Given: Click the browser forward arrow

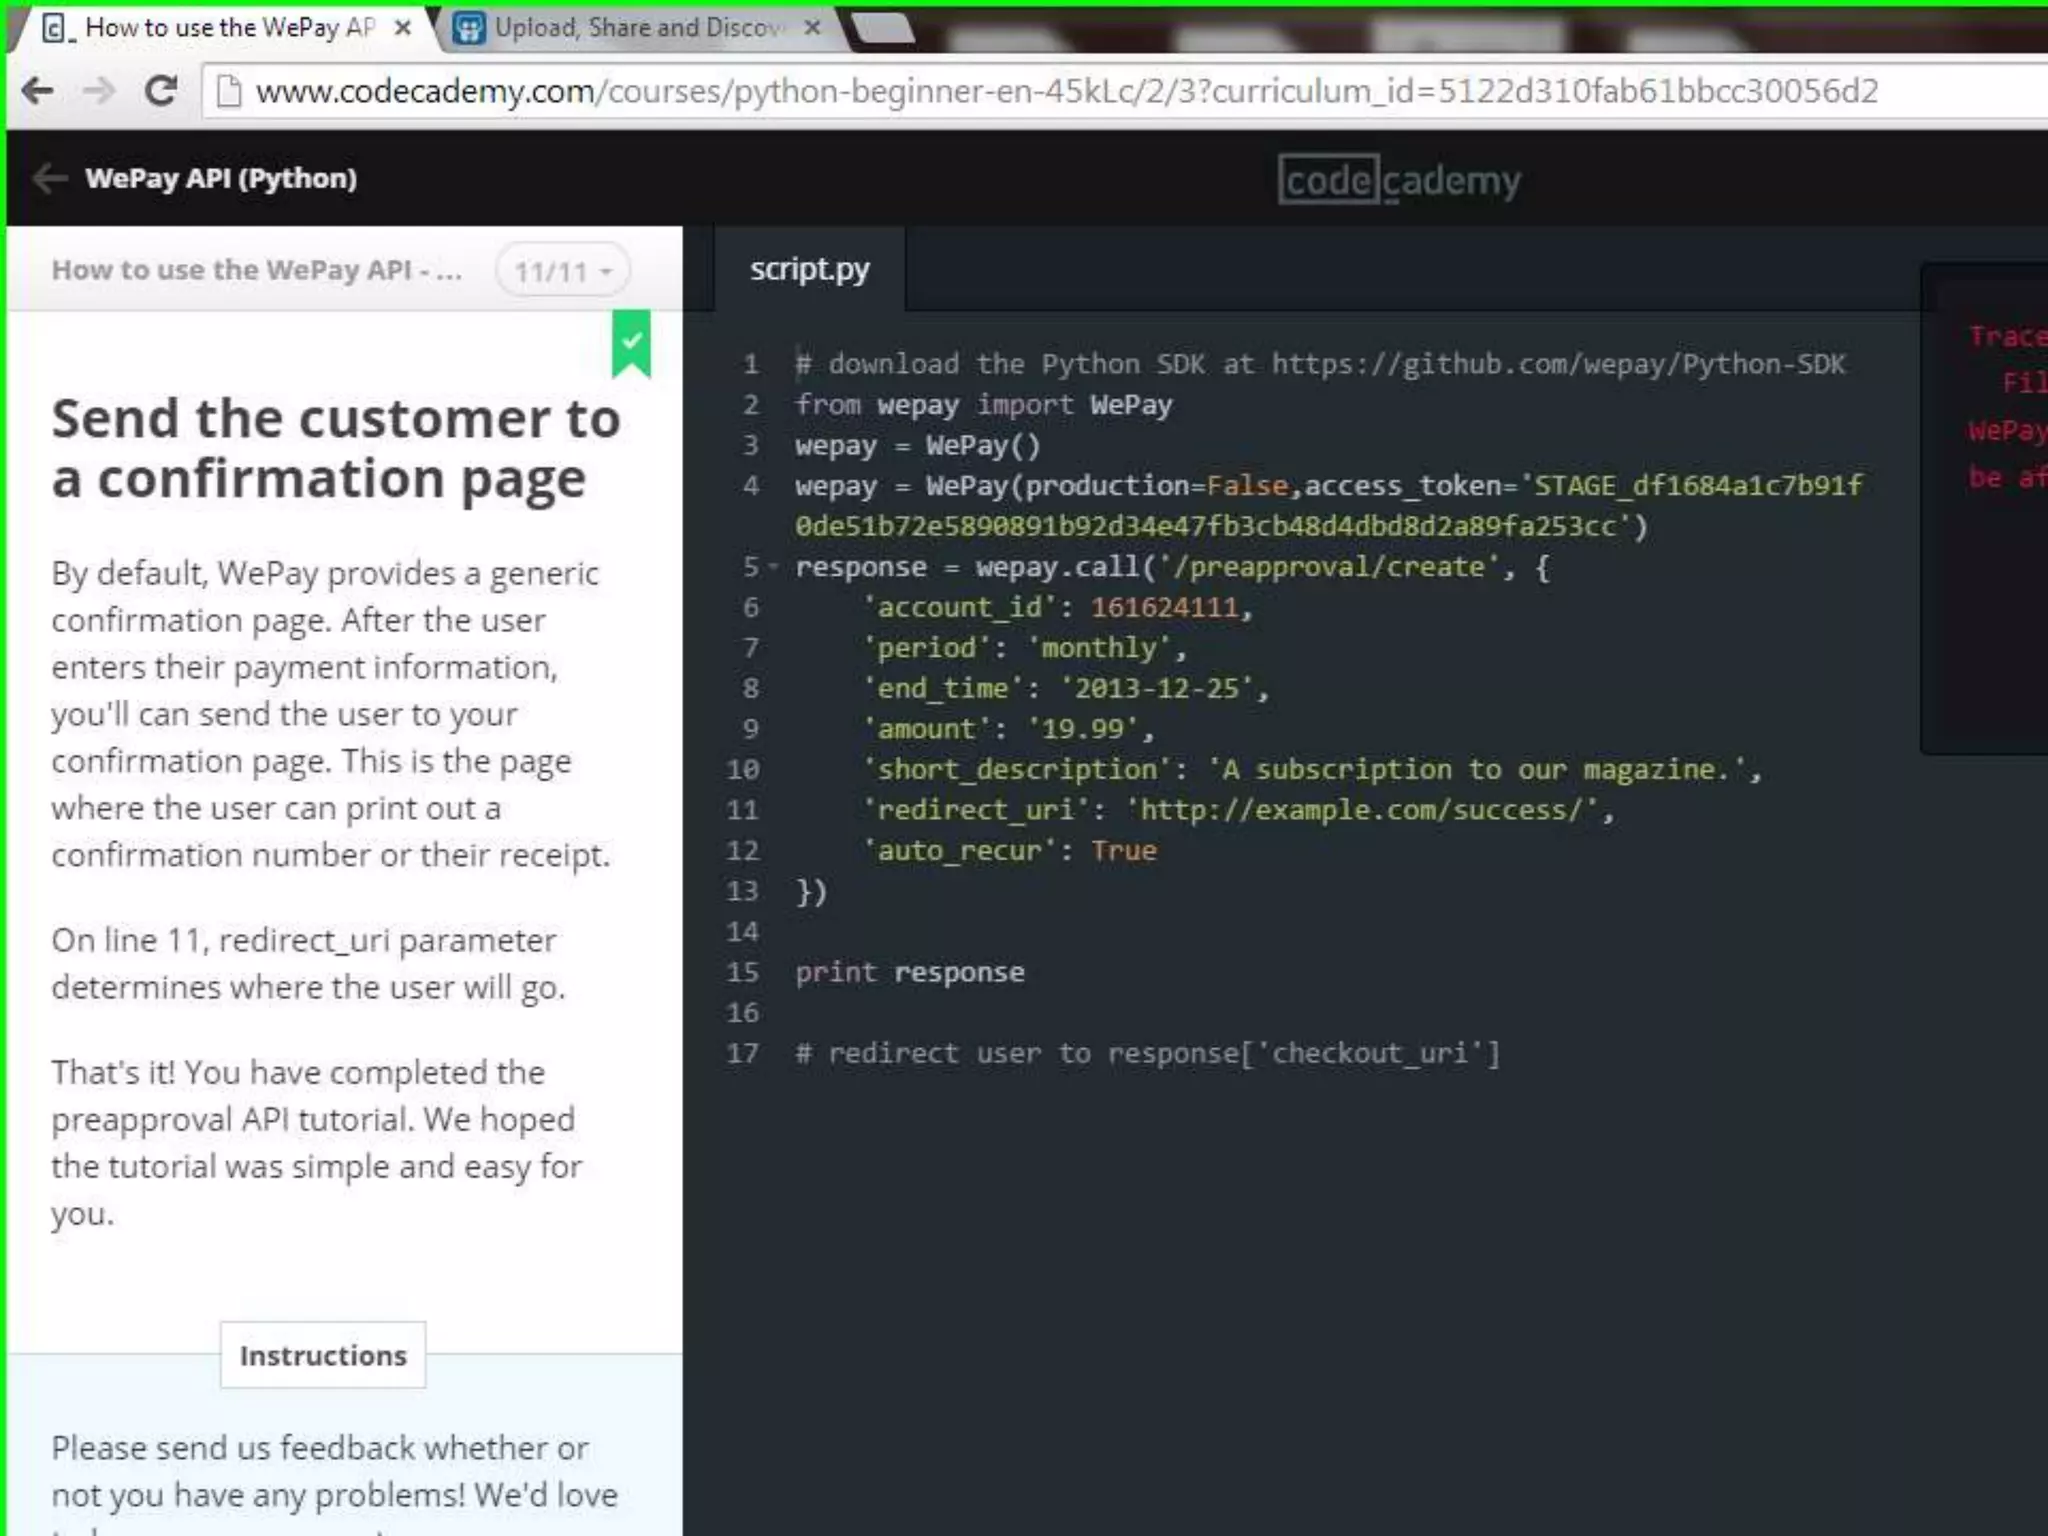Looking at the screenshot, I should (x=98, y=91).
